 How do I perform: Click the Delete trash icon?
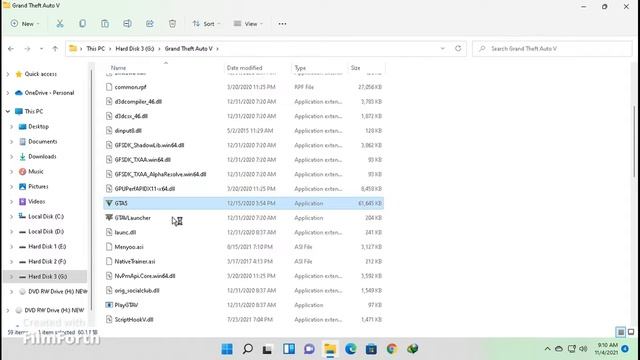click(172, 24)
